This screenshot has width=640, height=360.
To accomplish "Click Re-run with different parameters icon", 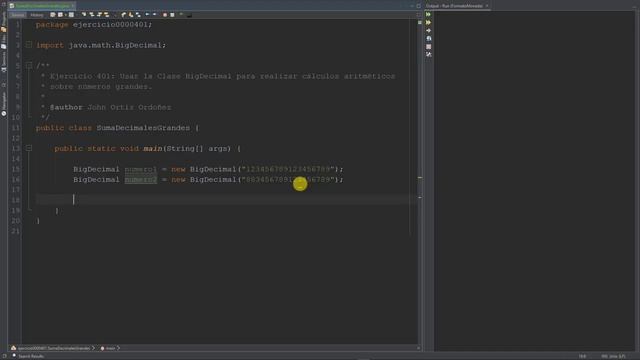I will coord(429,22).
